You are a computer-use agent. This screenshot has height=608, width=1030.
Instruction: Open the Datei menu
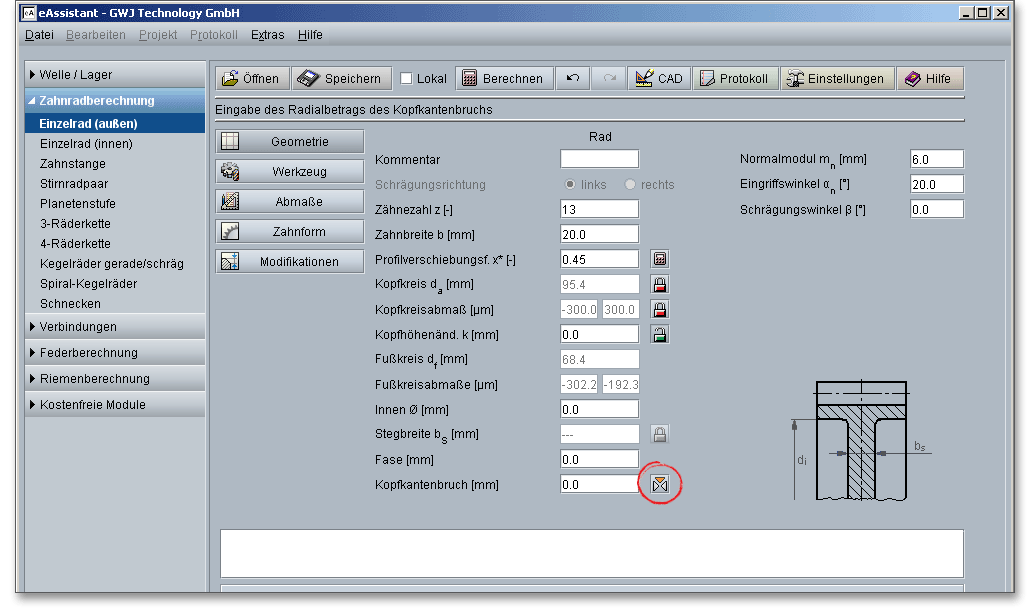click(x=39, y=35)
